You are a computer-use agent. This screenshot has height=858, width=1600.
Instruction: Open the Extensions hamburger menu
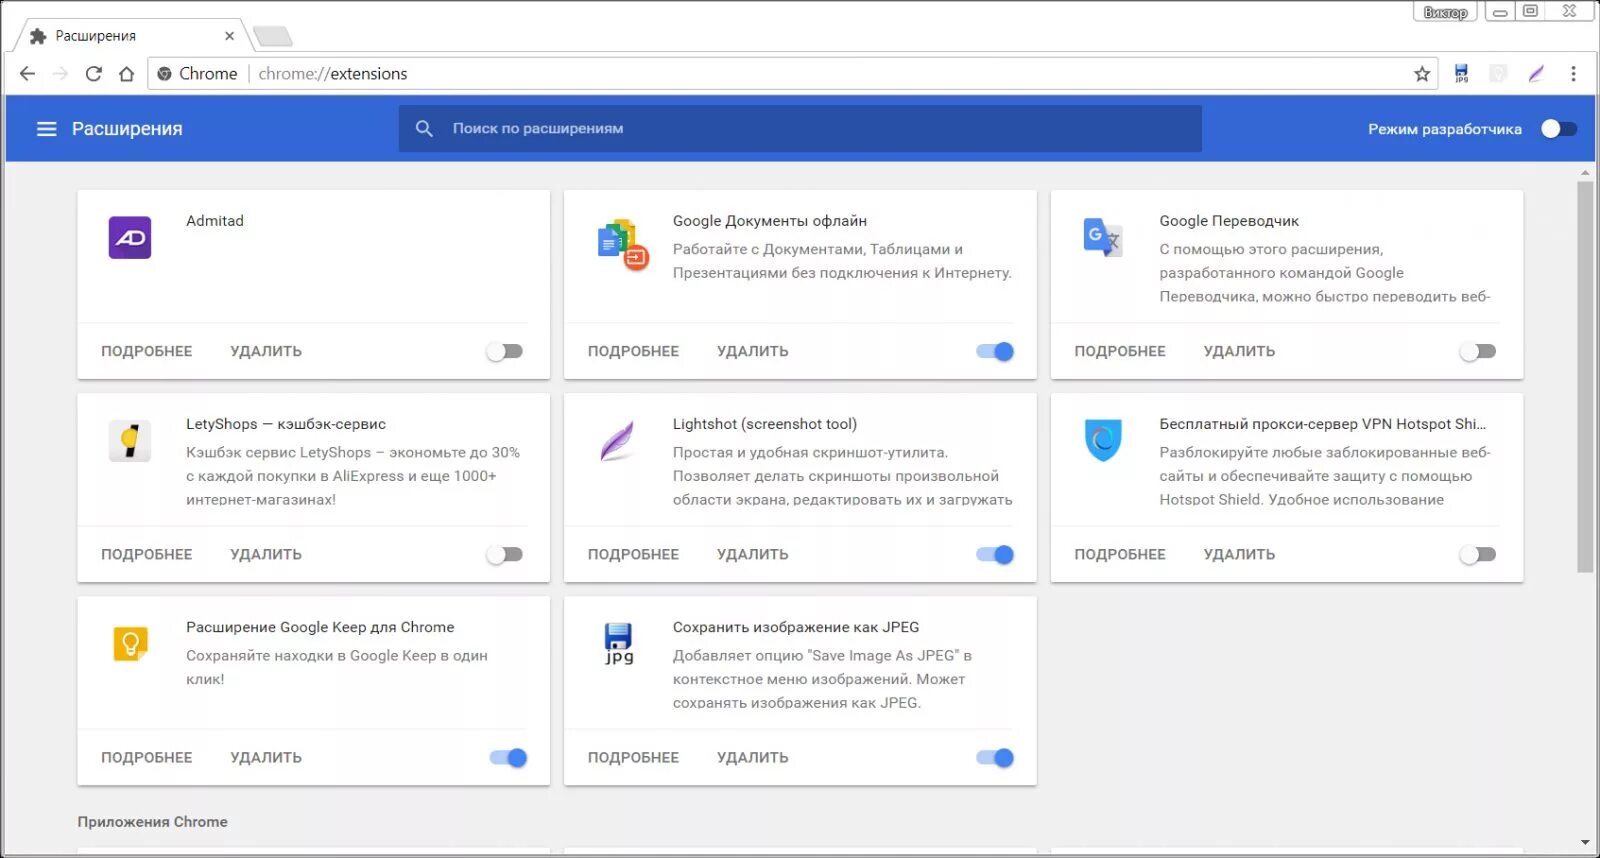point(46,129)
